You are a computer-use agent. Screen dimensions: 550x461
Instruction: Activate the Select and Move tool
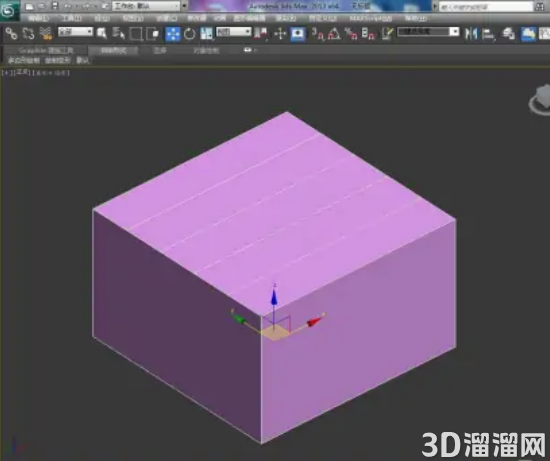pyautogui.click(x=173, y=34)
